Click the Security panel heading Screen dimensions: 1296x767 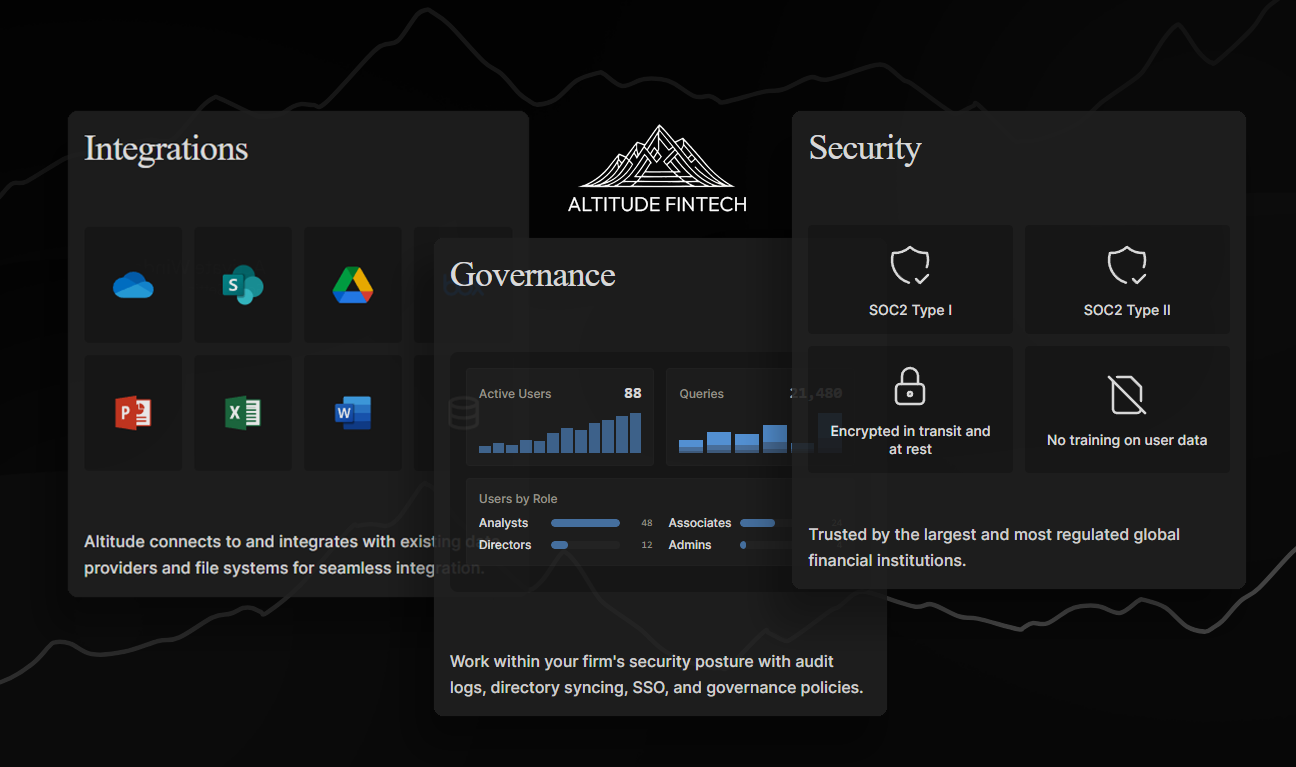[x=864, y=148]
